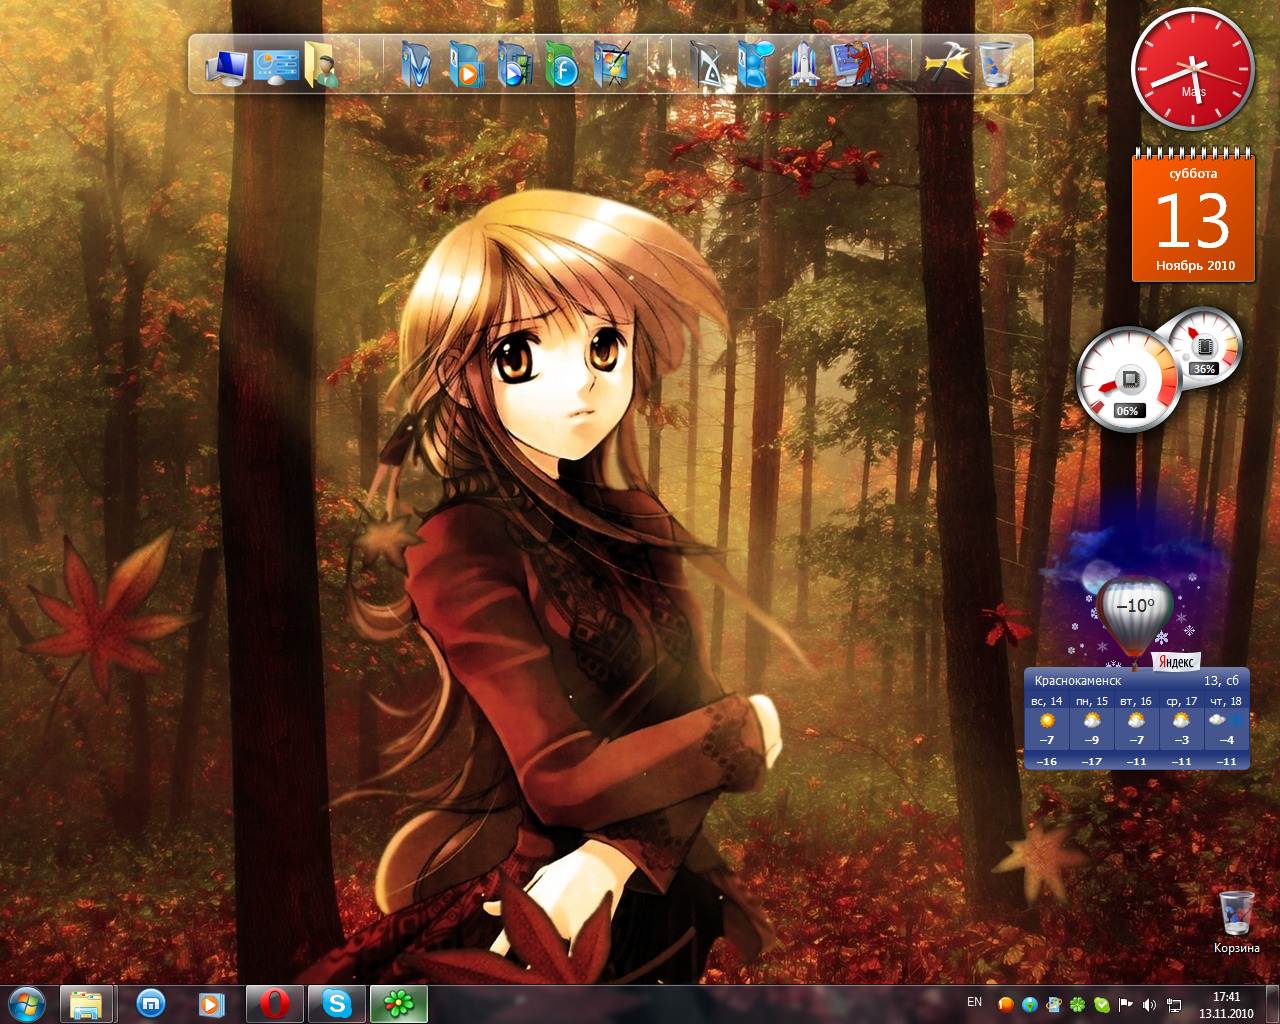Open the volume speaker tray icon
This screenshot has height=1024, width=1280.
[x=1149, y=1004]
